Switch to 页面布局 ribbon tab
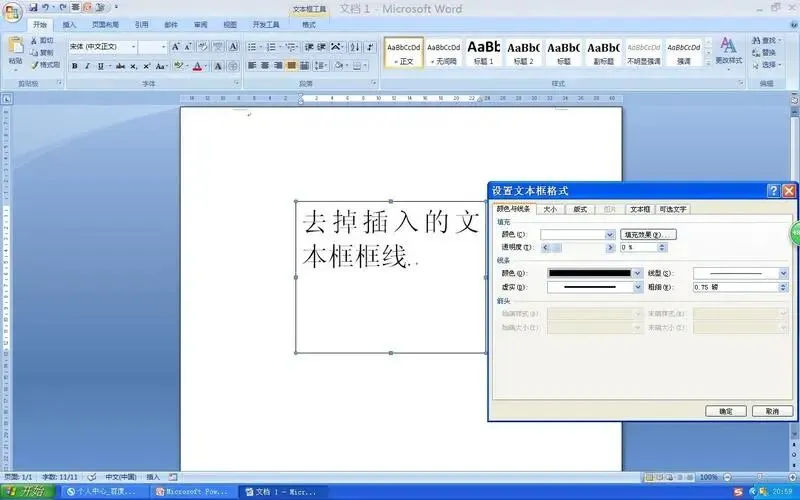Viewport: 800px width, 500px height. tap(105, 24)
